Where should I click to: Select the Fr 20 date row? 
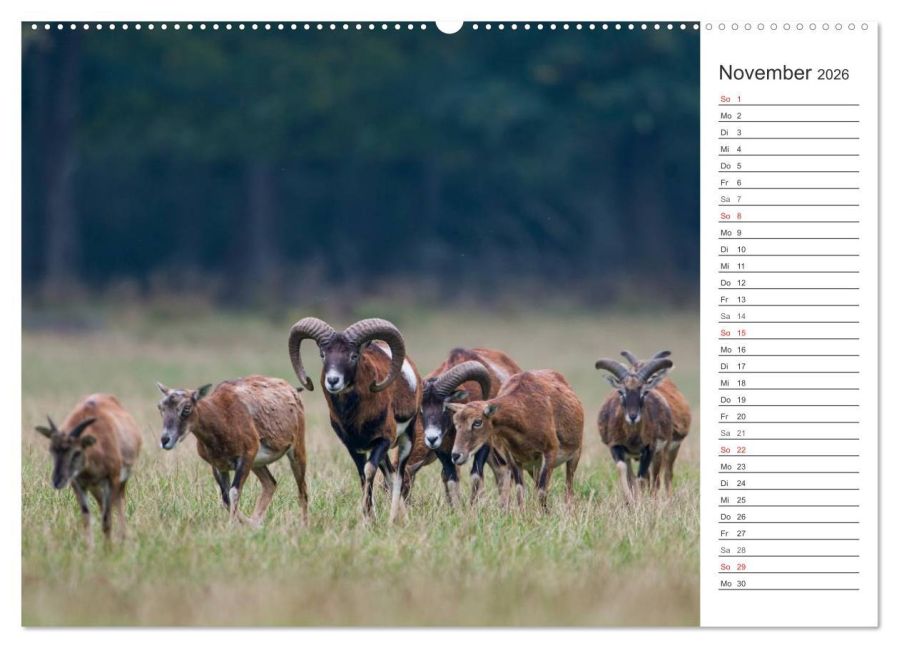(x=789, y=416)
